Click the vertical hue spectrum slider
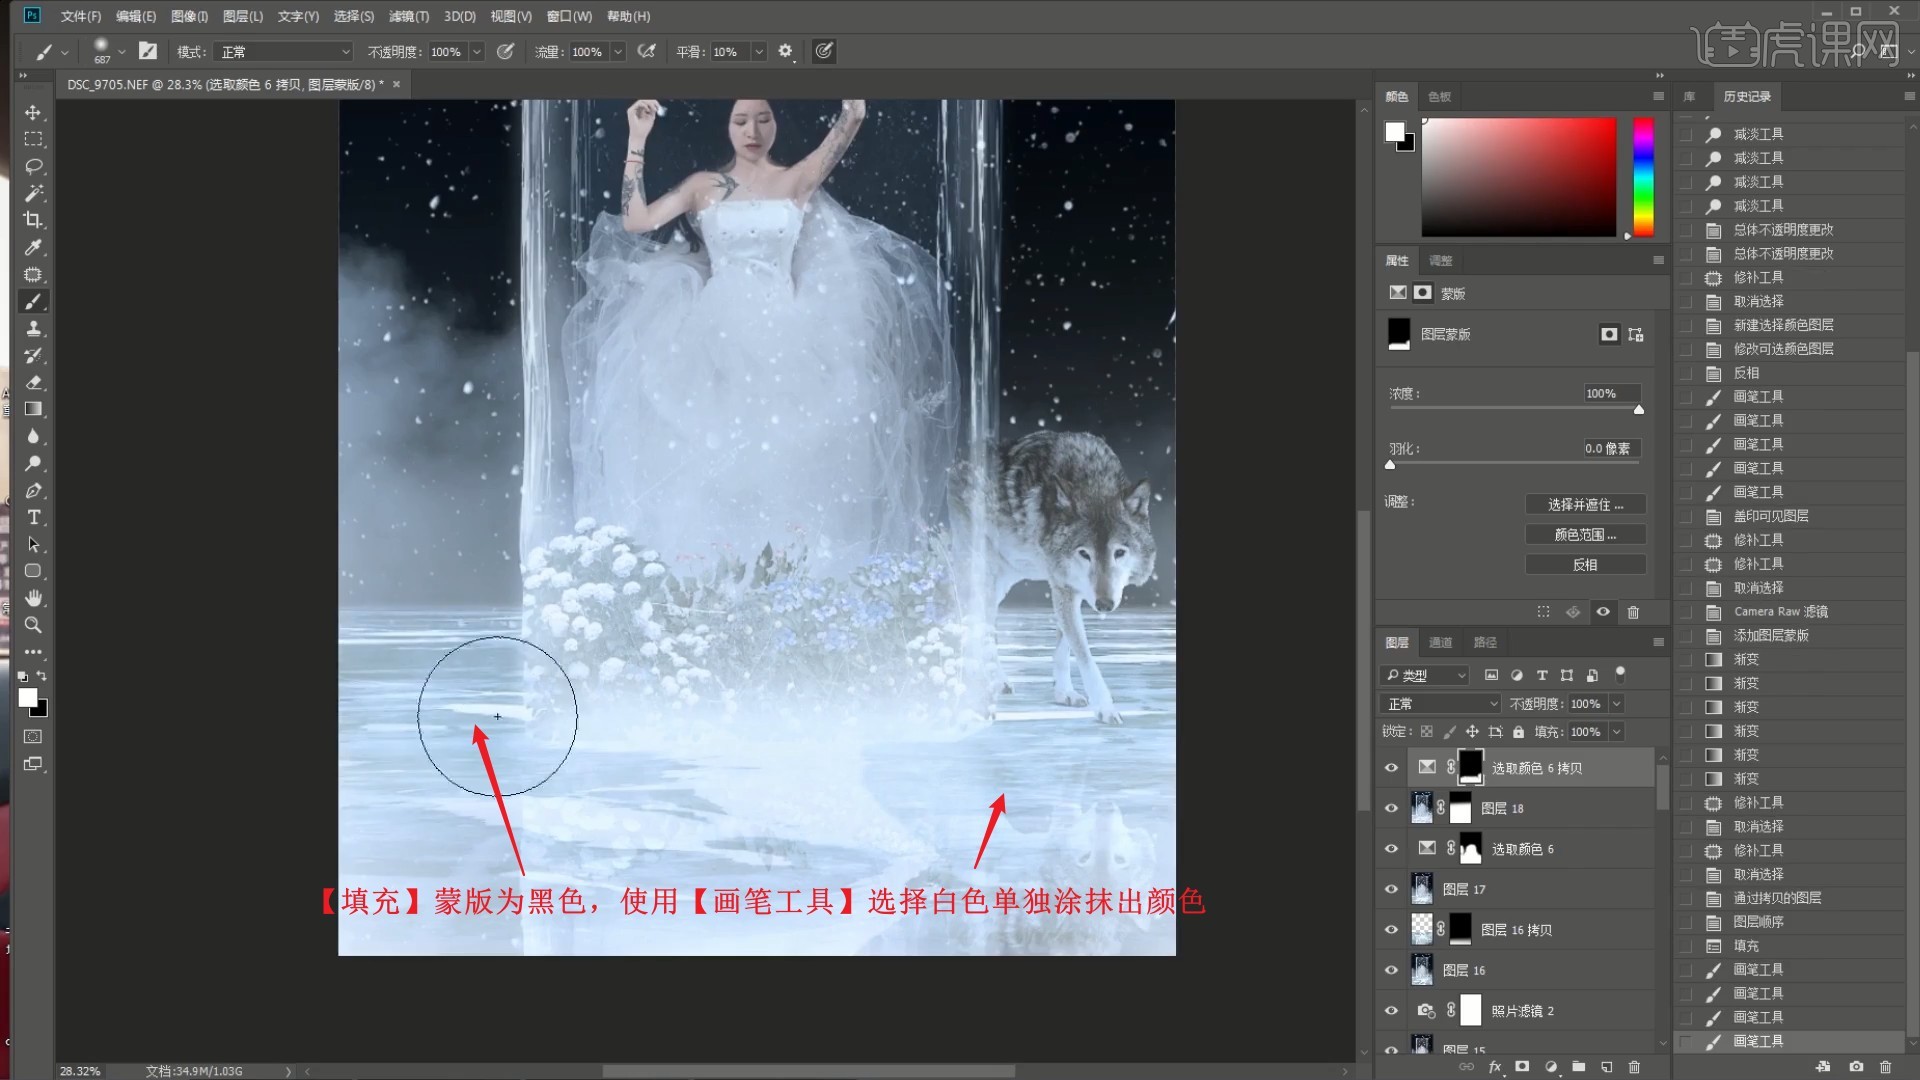This screenshot has height=1080, width=1920. tap(1643, 177)
